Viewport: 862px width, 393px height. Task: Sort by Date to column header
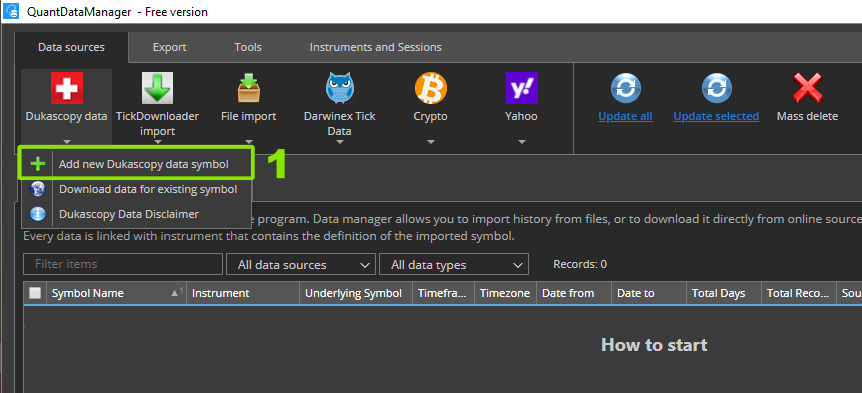coord(649,293)
